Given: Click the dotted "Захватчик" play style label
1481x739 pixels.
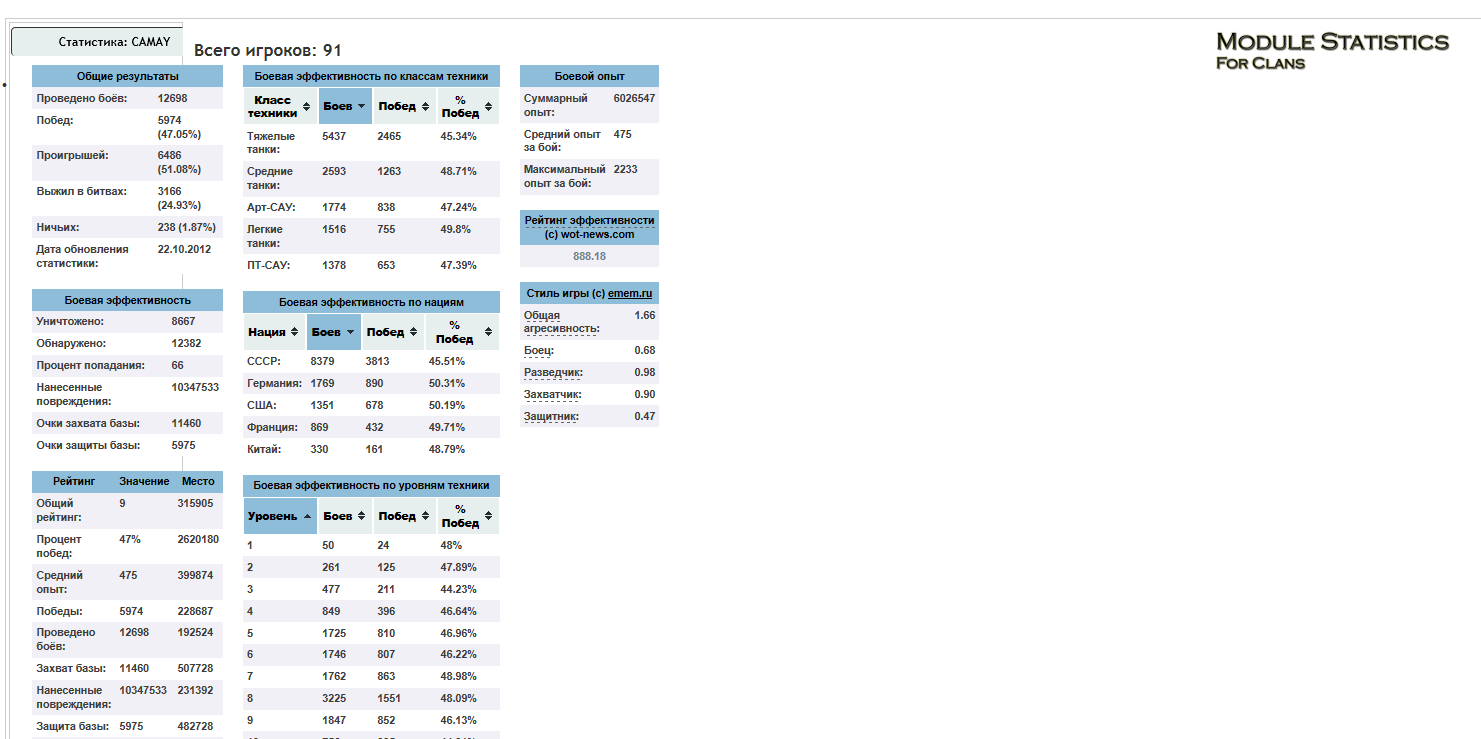Looking at the screenshot, I should pyautogui.click(x=552, y=395).
